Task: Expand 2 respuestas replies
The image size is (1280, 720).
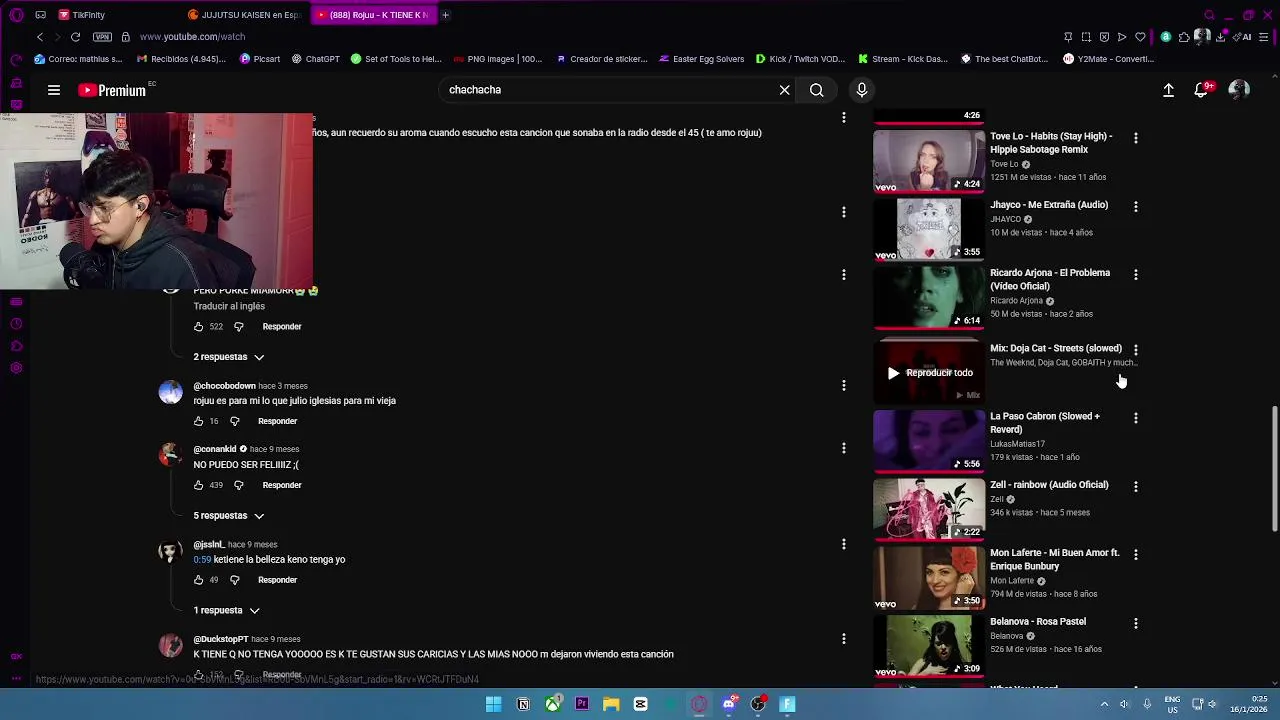Action: pos(229,357)
